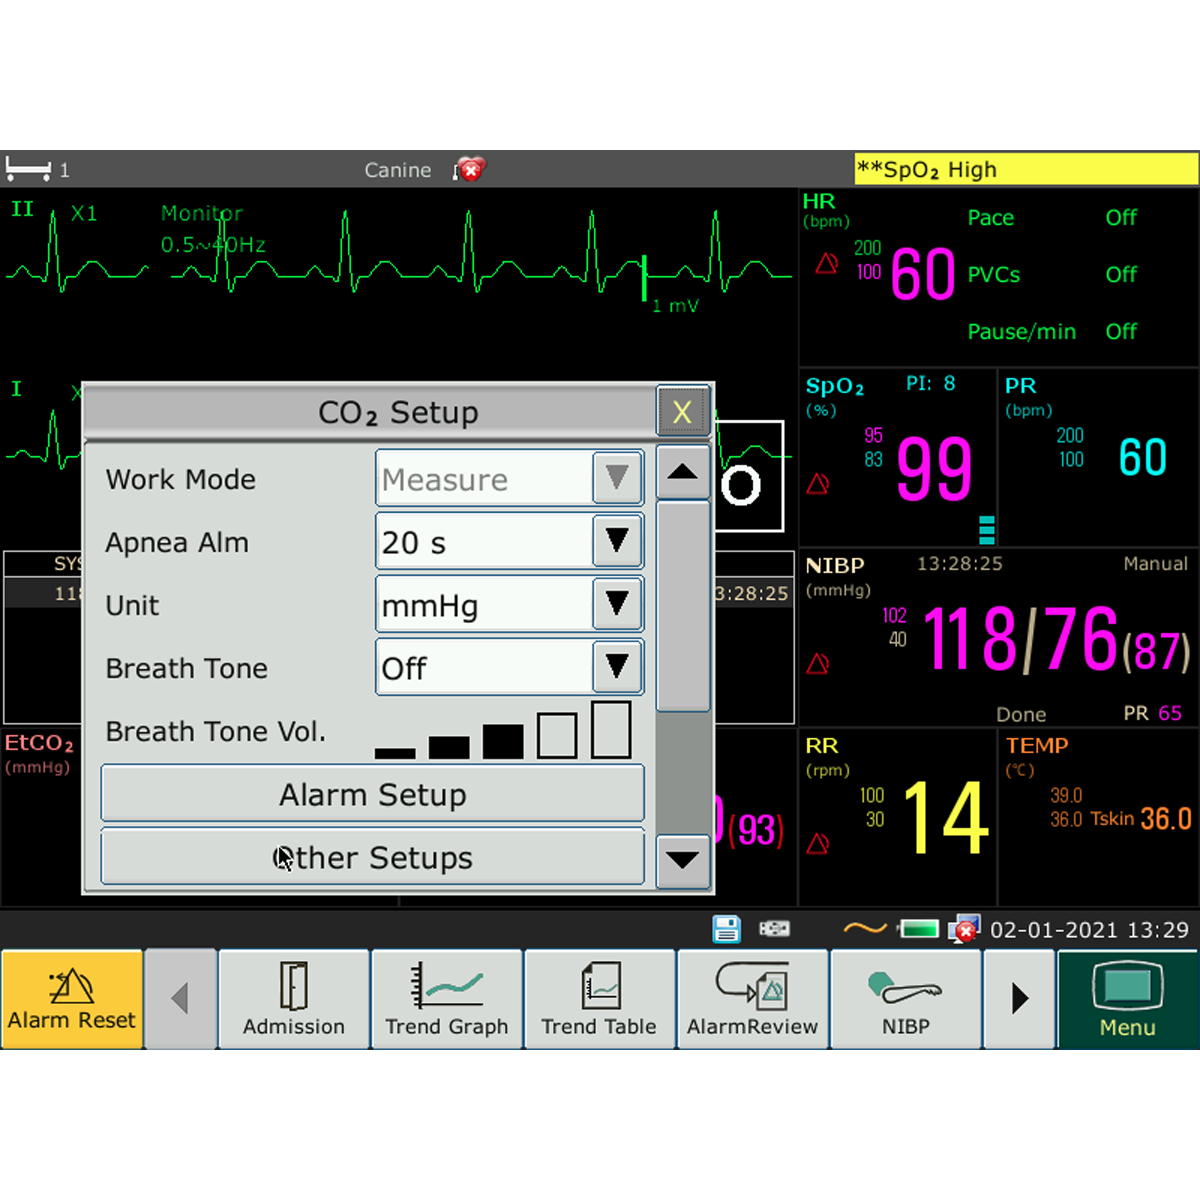Click the scroll up arrow in CO₂ Setup
The height and width of the screenshot is (1200, 1200).
(682, 473)
